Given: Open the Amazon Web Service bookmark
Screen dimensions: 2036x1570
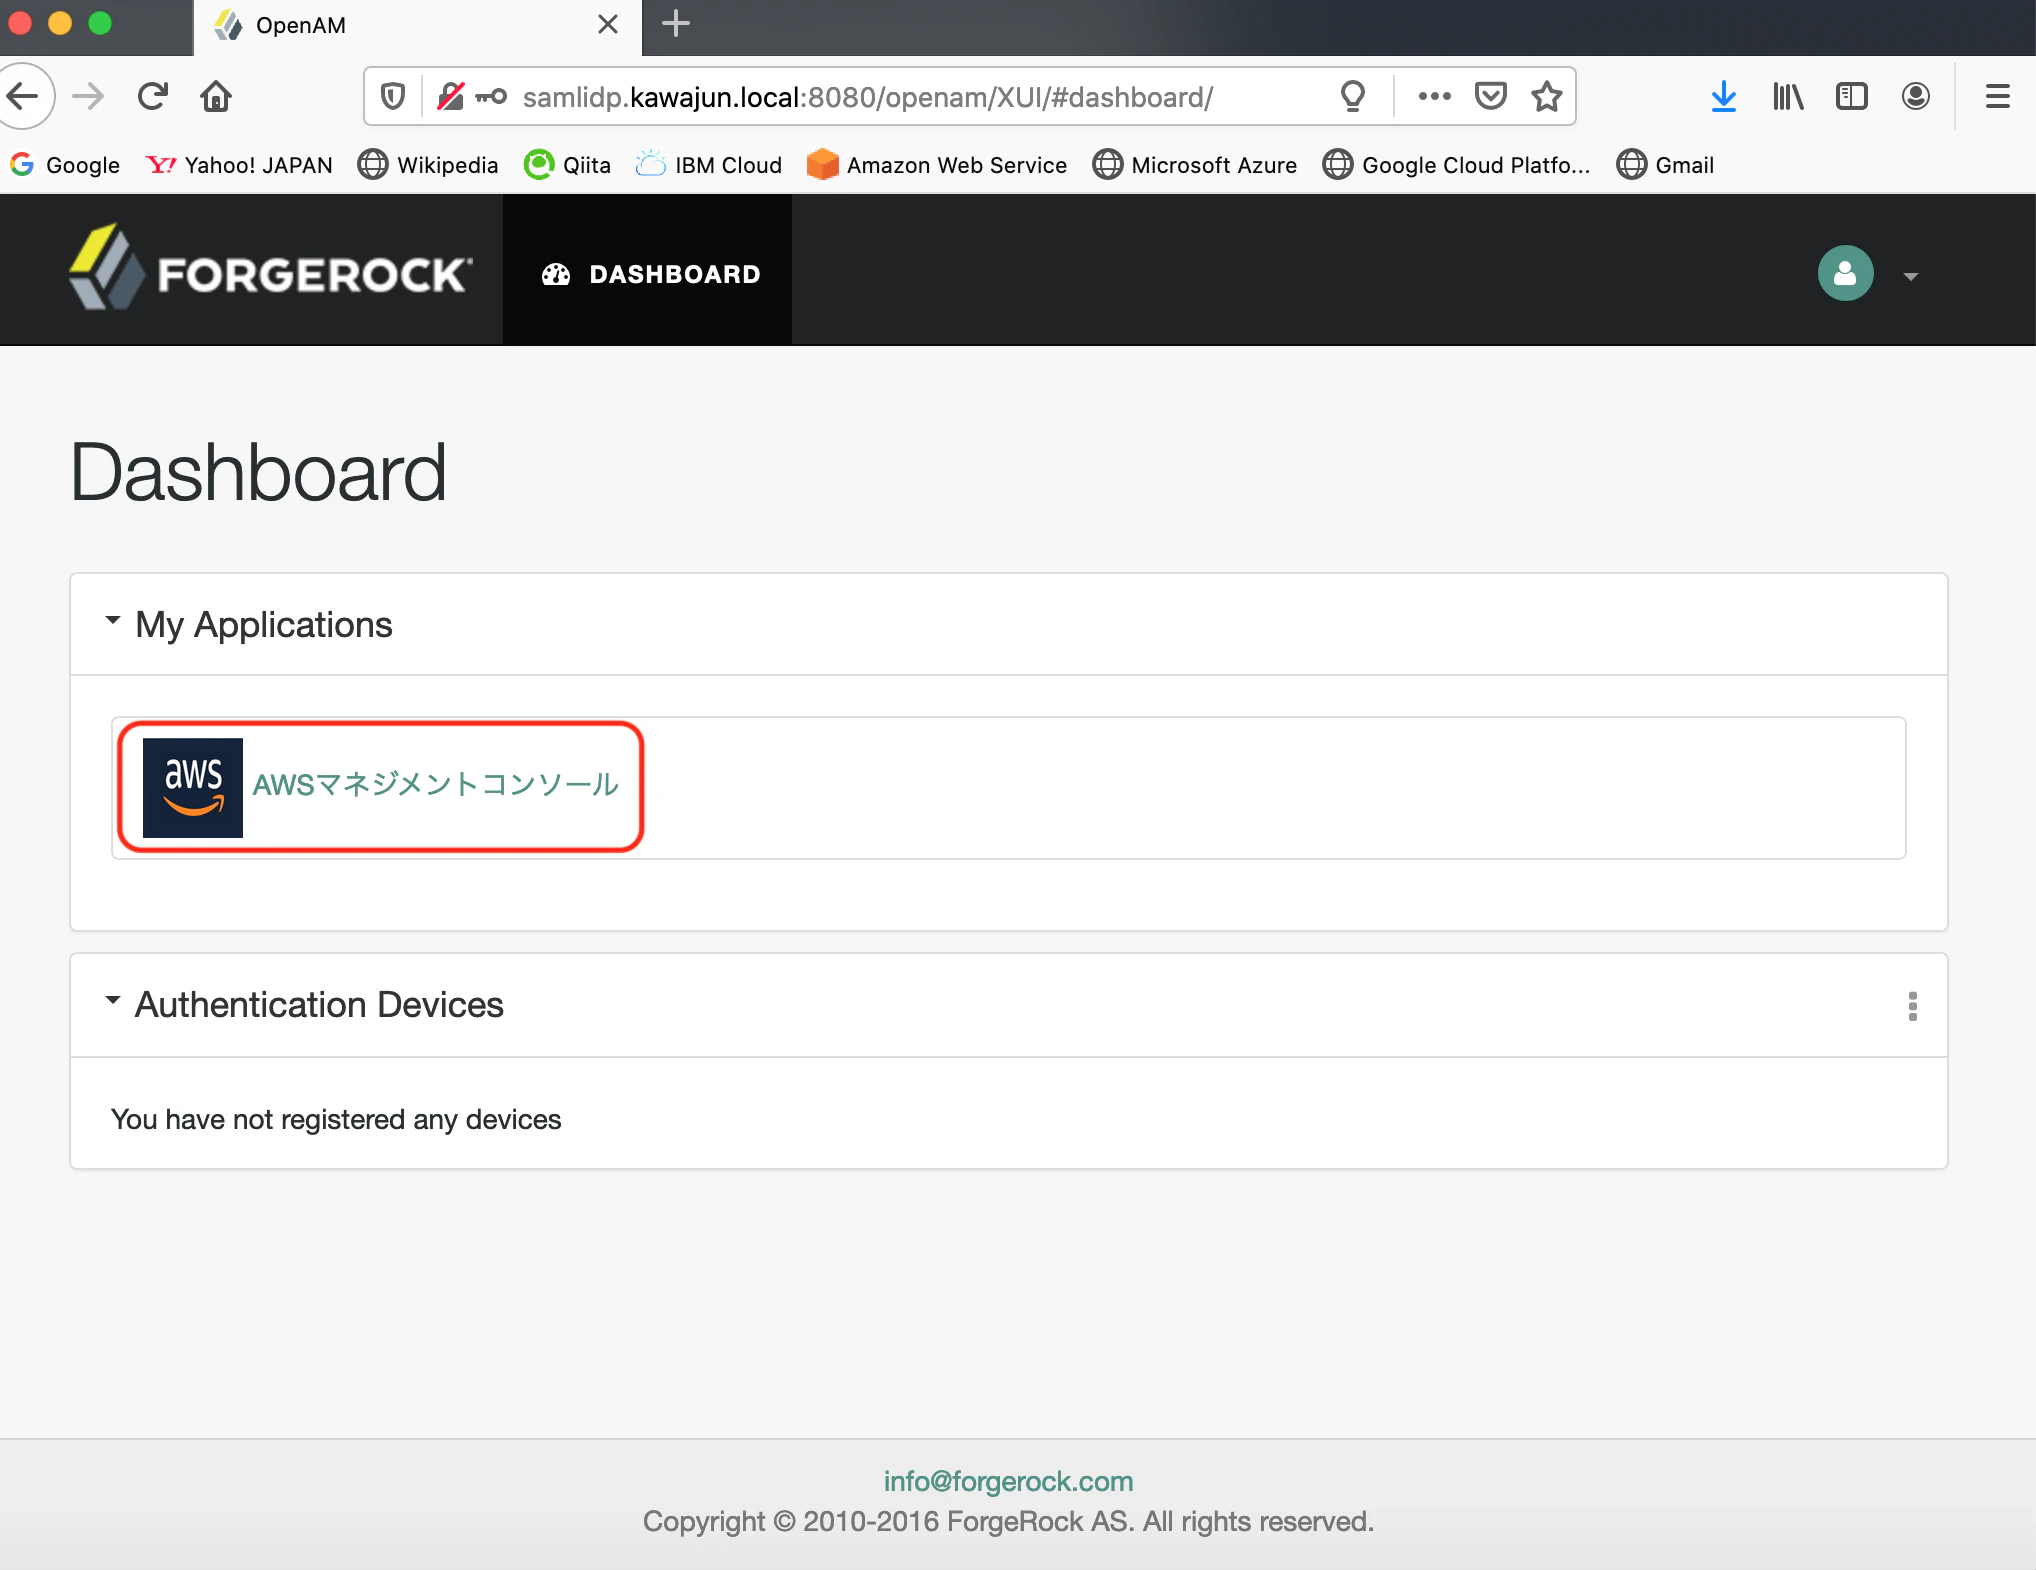Looking at the screenshot, I should [x=937, y=165].
